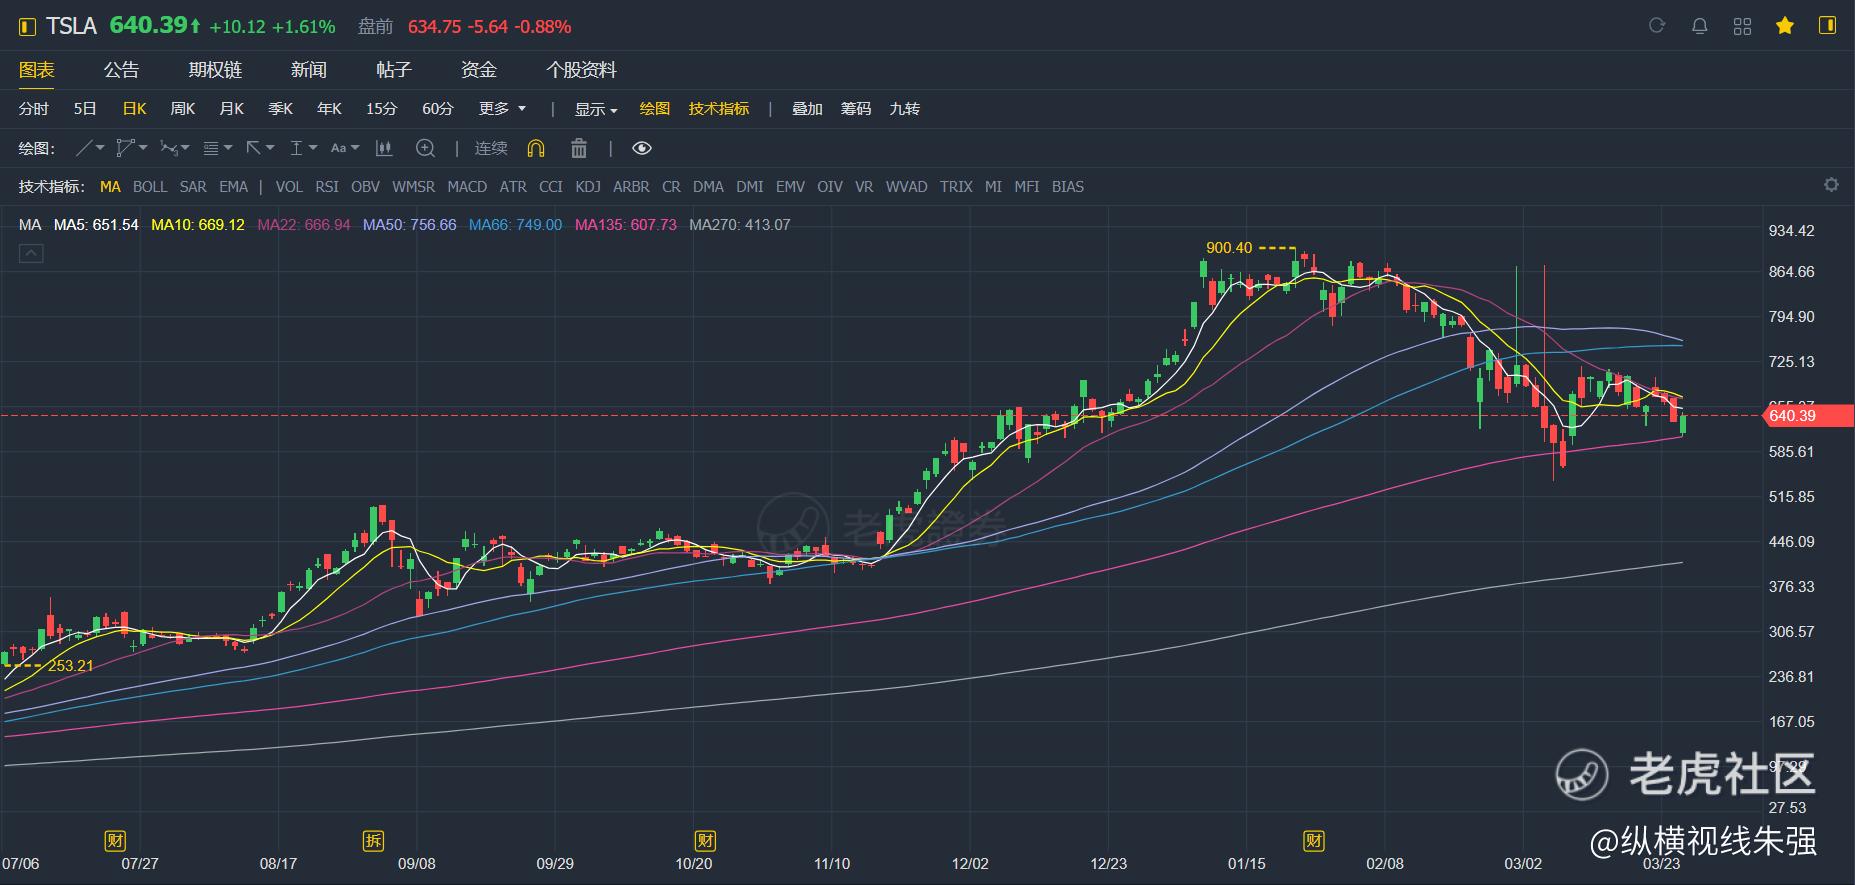Select the 60分 timeframe

[x=438, y=108]
